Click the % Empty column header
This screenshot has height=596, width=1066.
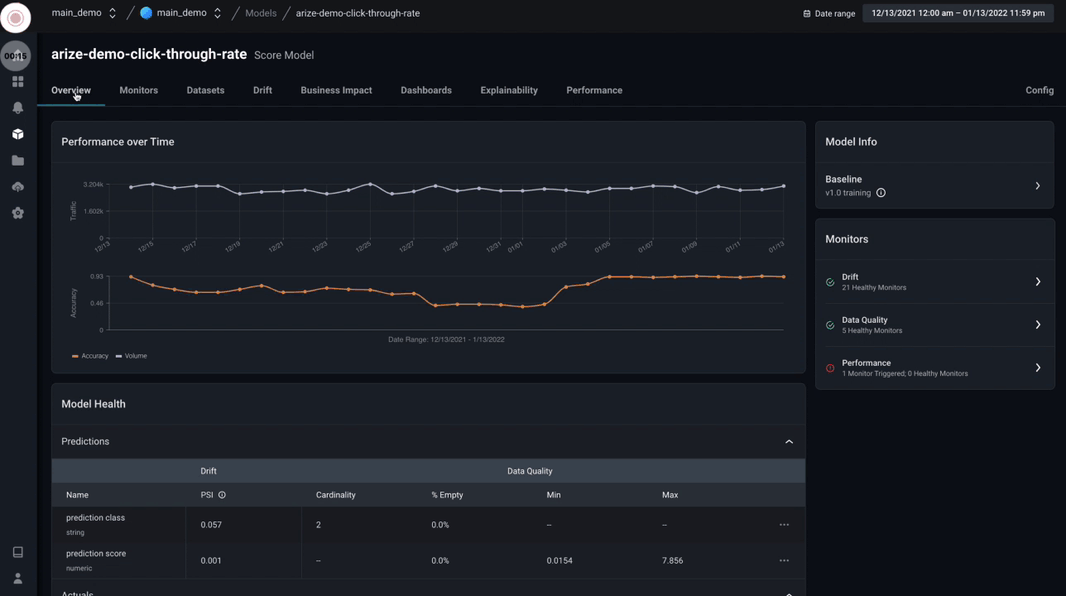tap(447, 495)
